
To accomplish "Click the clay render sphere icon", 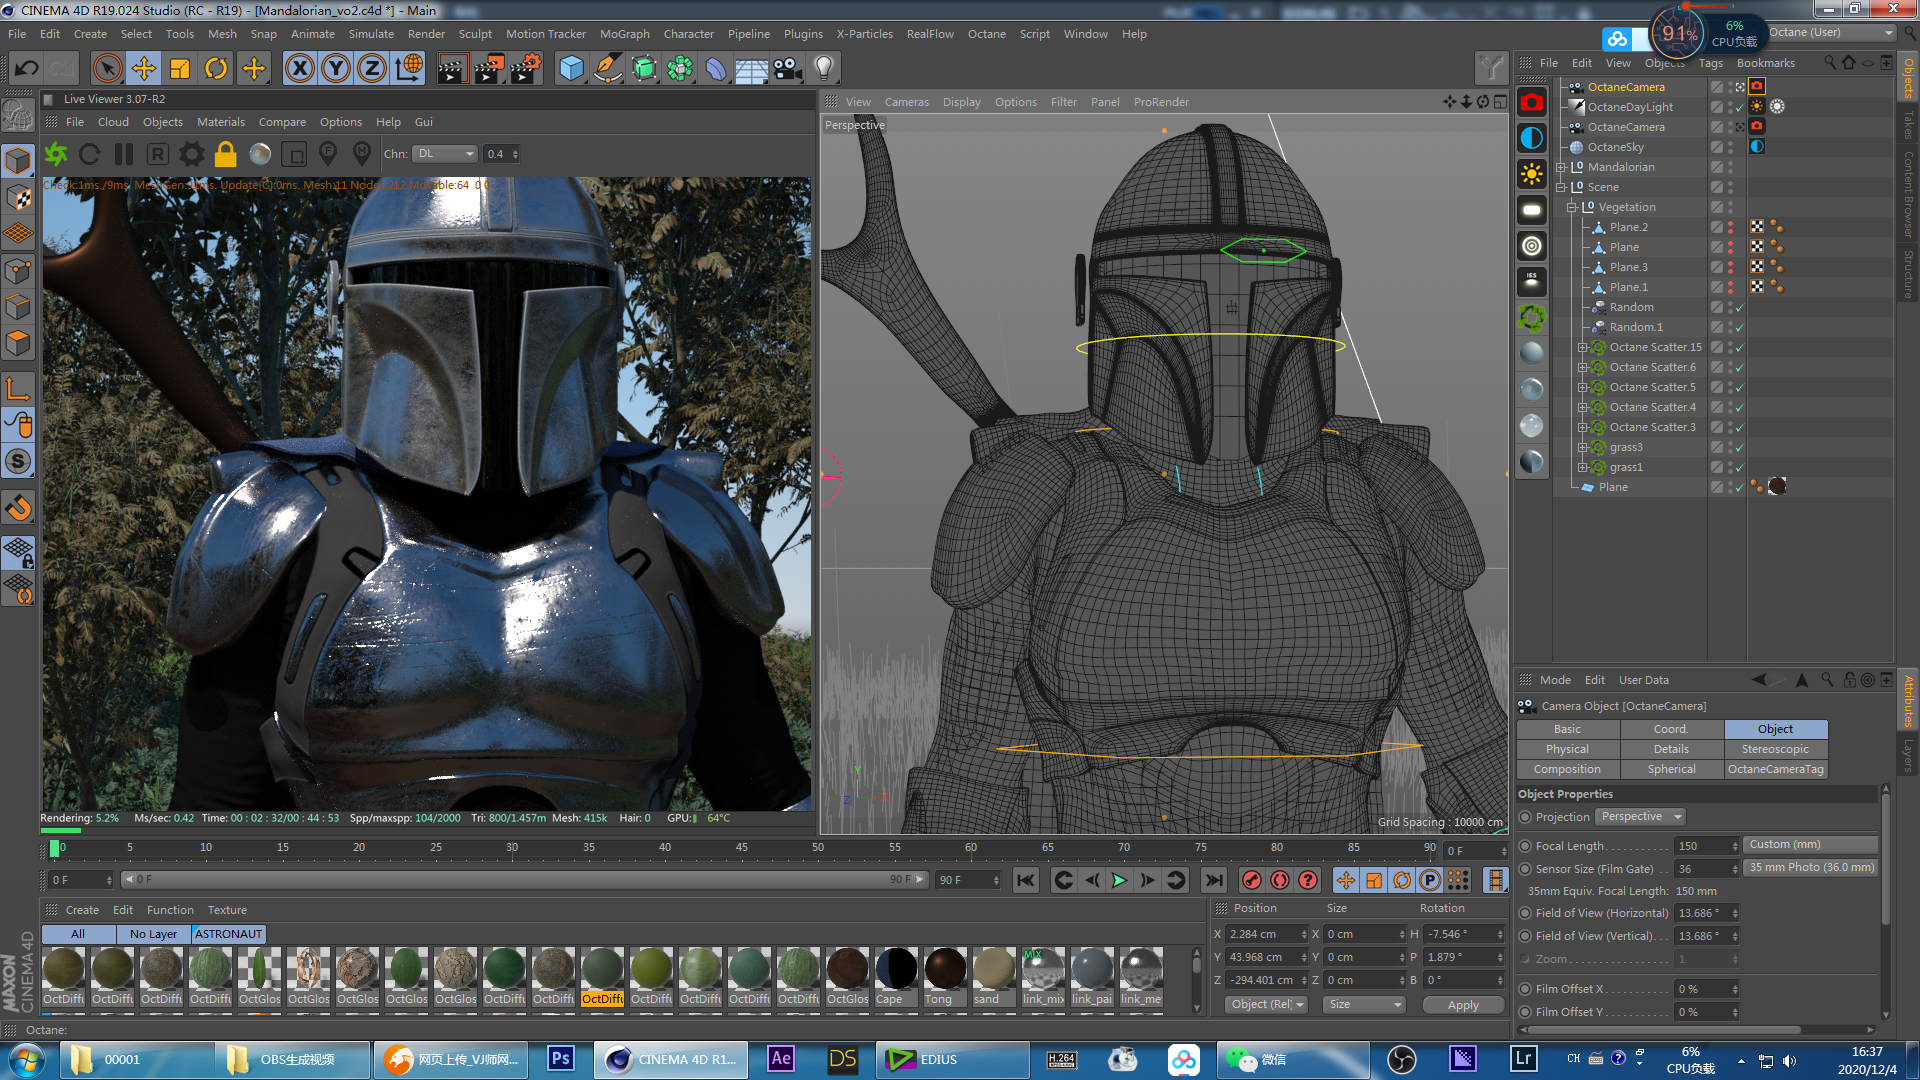I will pos(260,154).
